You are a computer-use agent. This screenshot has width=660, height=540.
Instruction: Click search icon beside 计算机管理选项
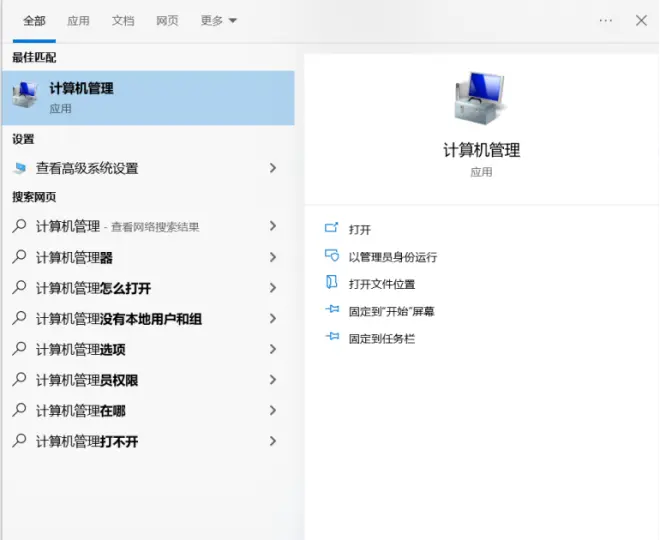coord(19,349)
